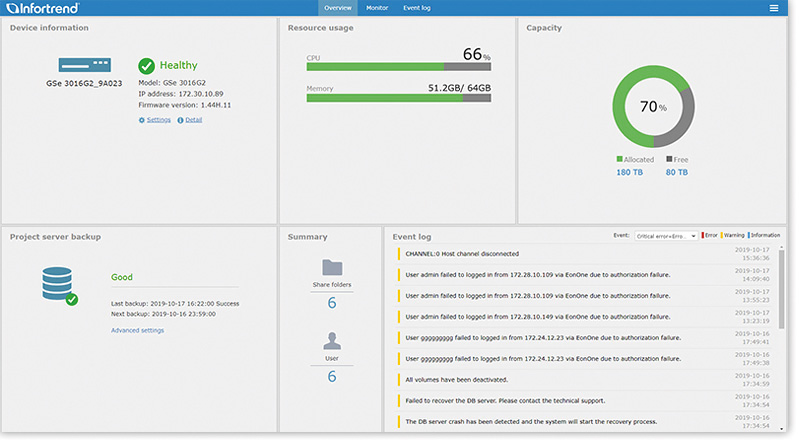This screenshot has height=444, width=800.
Task: Click the 51.2GB/ 64GB memory value
Action: click(x=459, y=88)
